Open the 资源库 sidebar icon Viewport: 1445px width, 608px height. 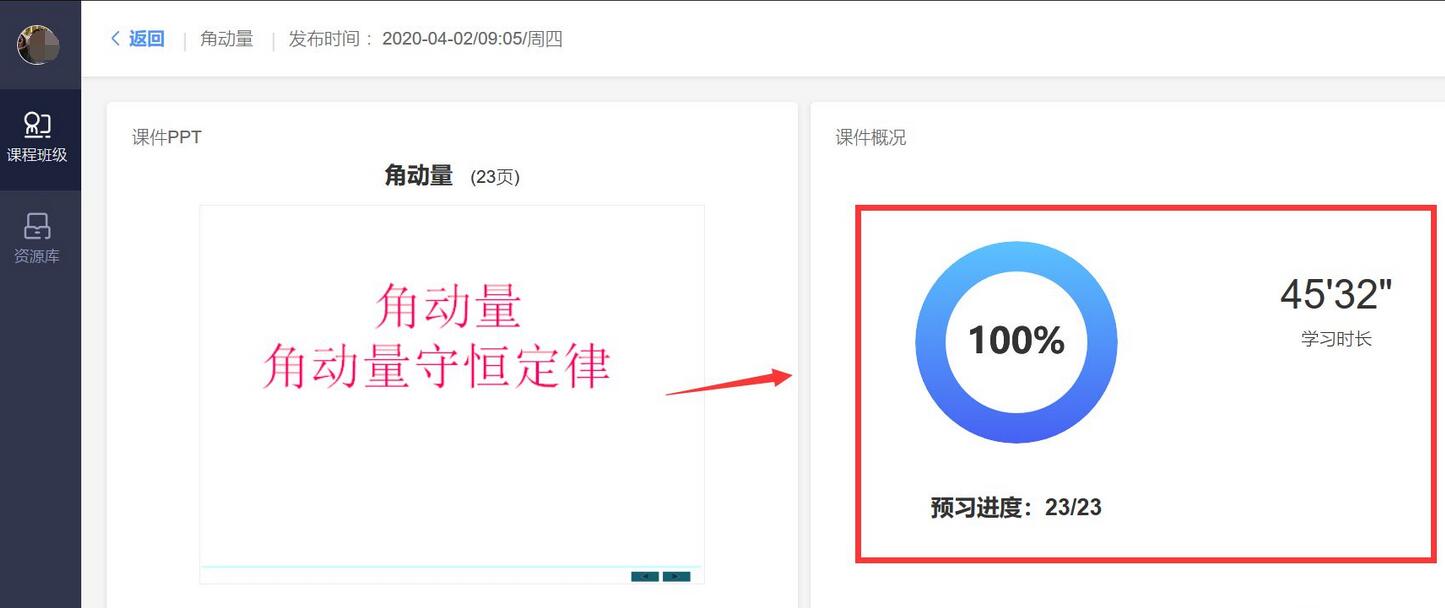(x=37, y=226)
